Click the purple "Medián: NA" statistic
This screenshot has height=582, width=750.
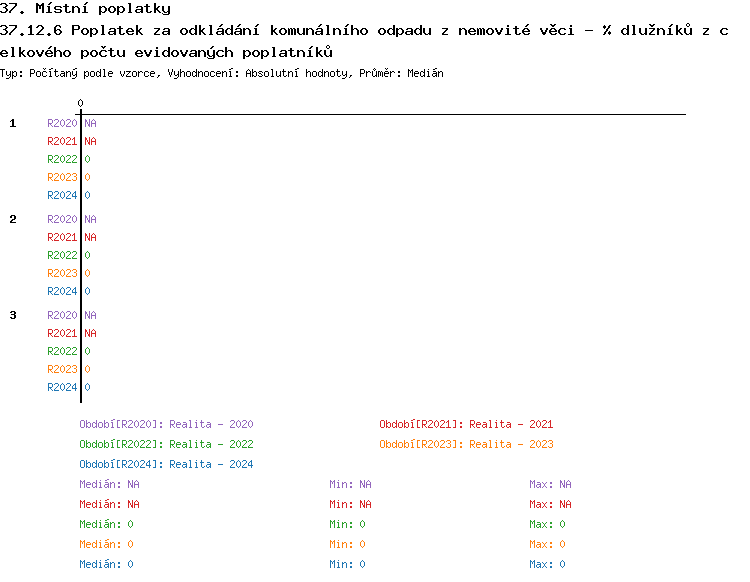click(x=109, y=484)
